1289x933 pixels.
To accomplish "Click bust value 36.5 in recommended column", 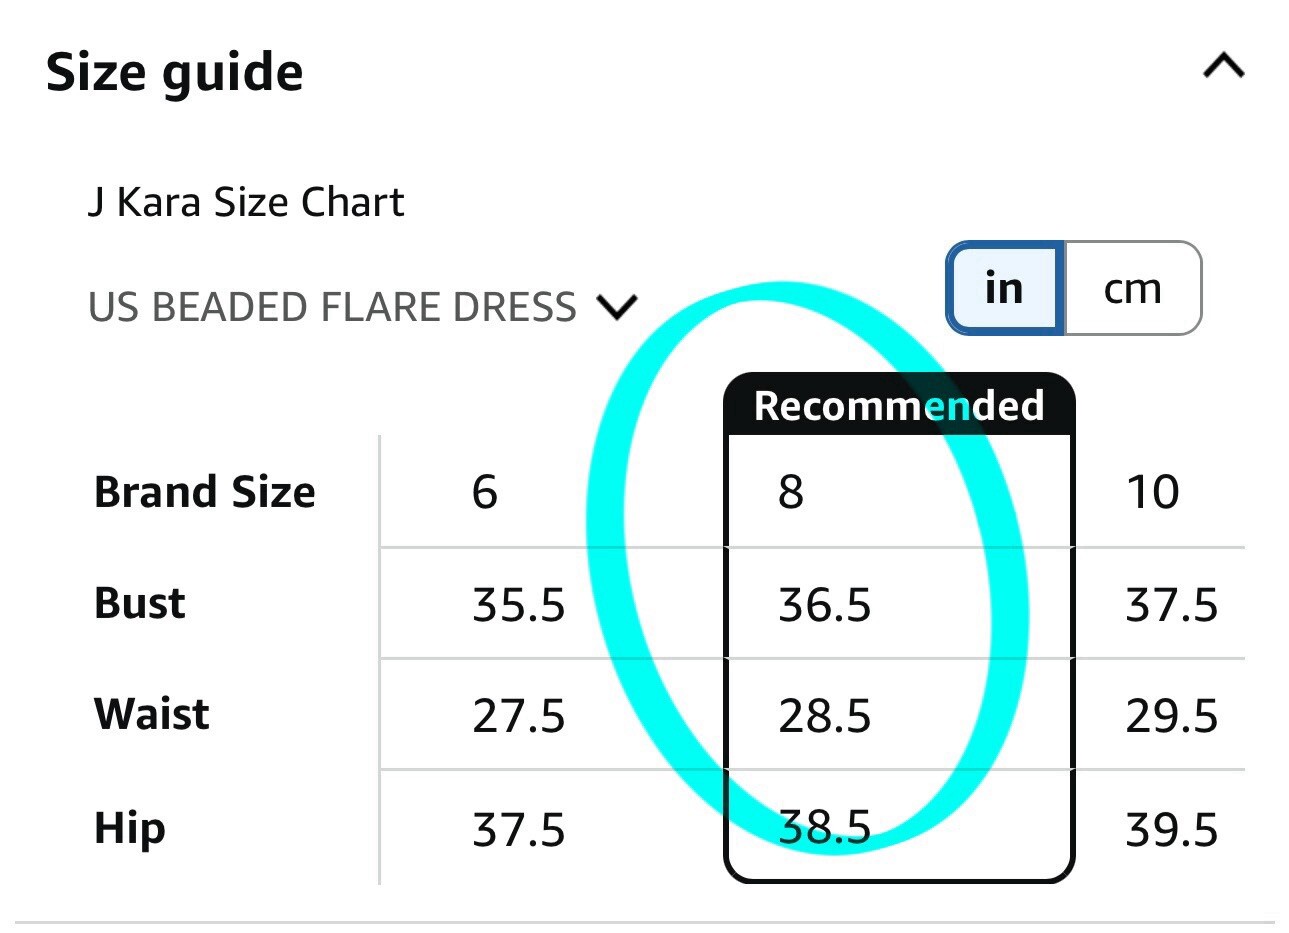I will (824, 606).
